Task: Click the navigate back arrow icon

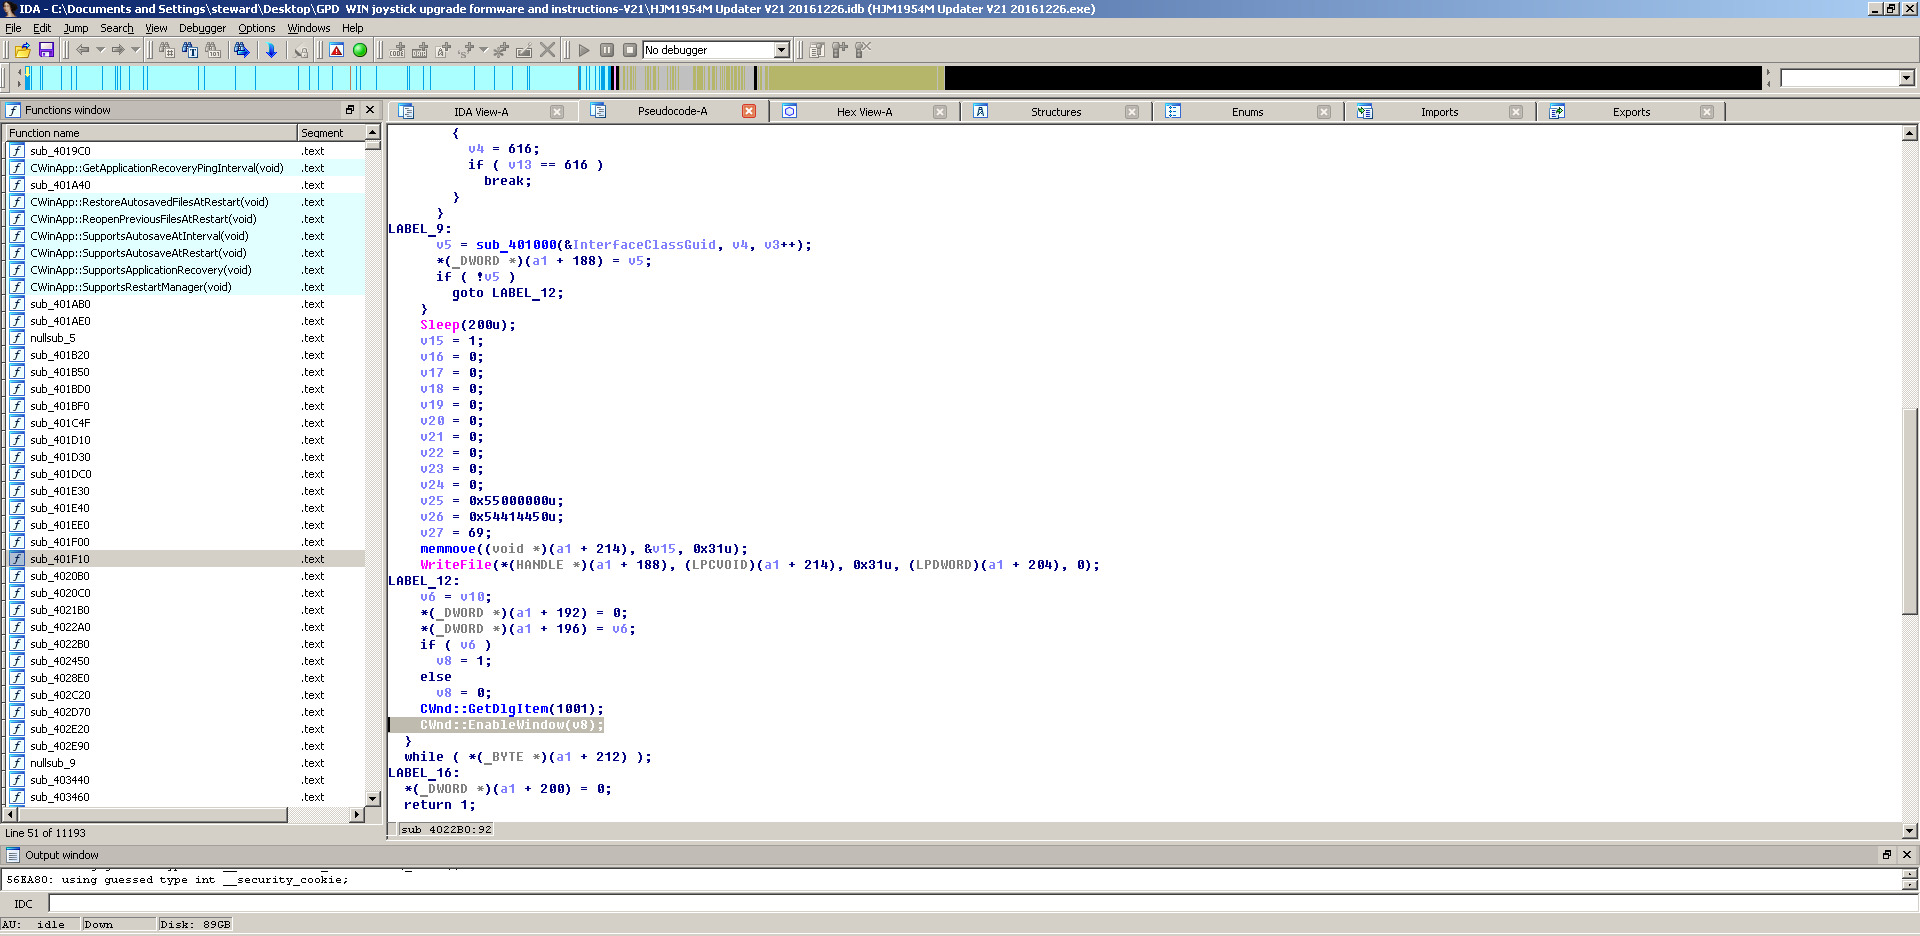Action: click(82, 50)
